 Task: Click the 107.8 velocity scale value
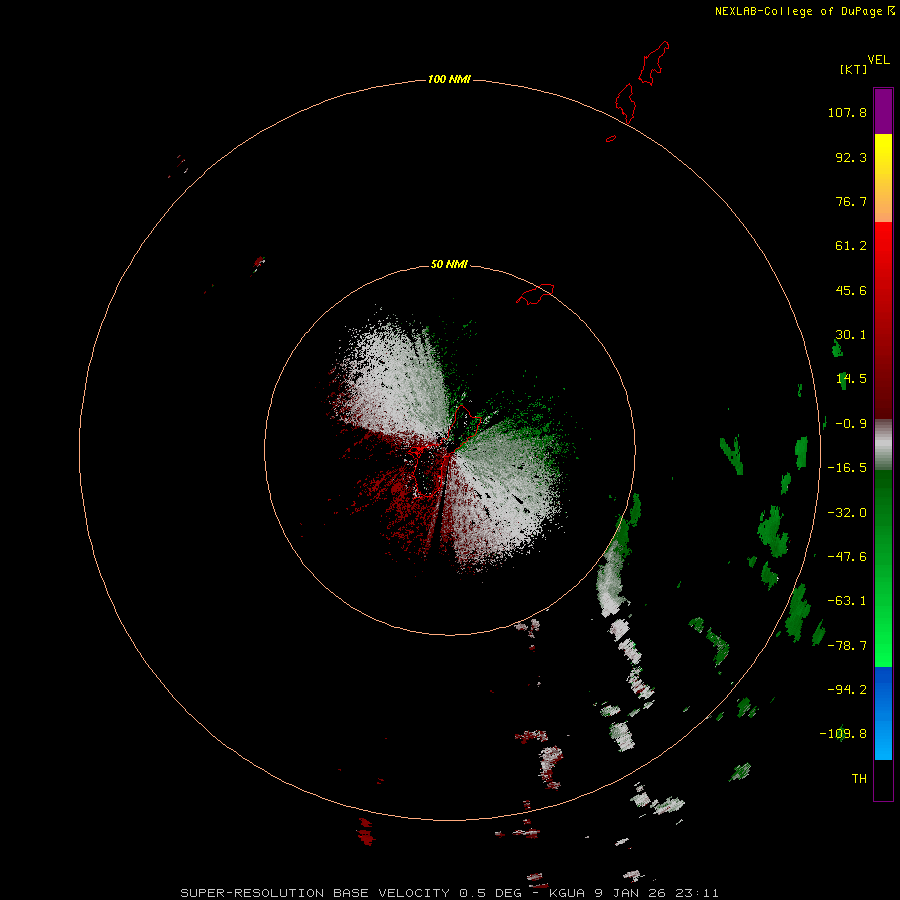847,112
